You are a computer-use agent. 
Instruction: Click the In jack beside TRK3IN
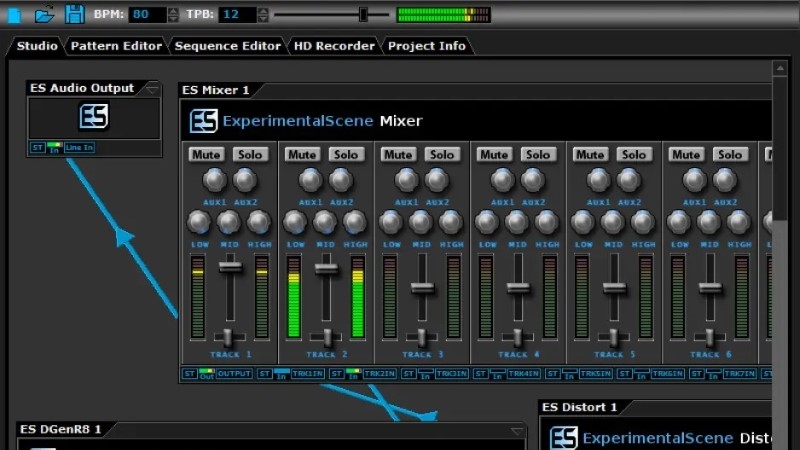(426, 373)
